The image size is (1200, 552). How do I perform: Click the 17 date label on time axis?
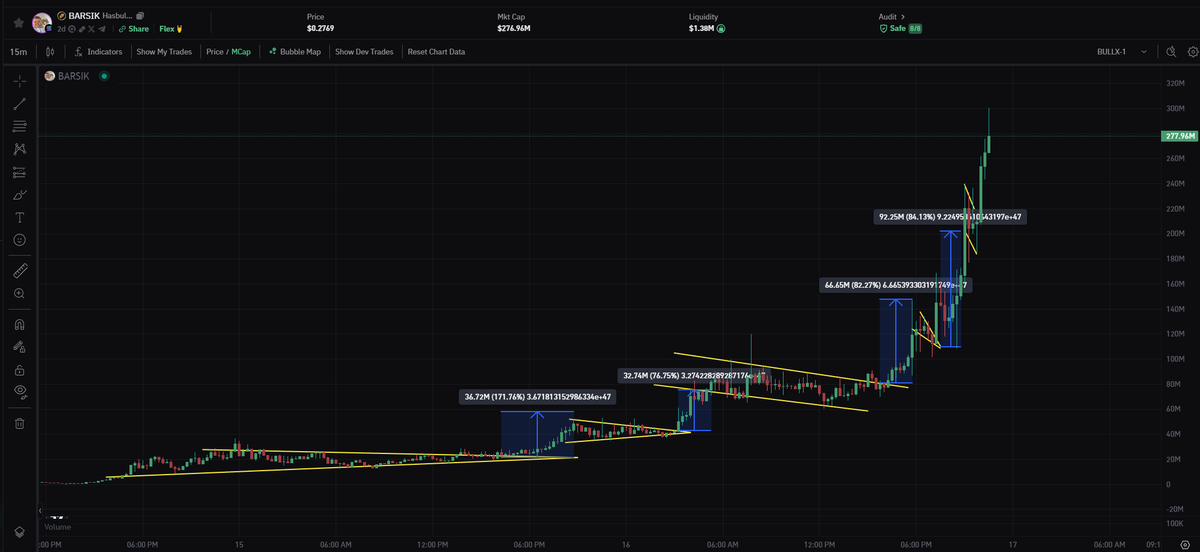1011,545
